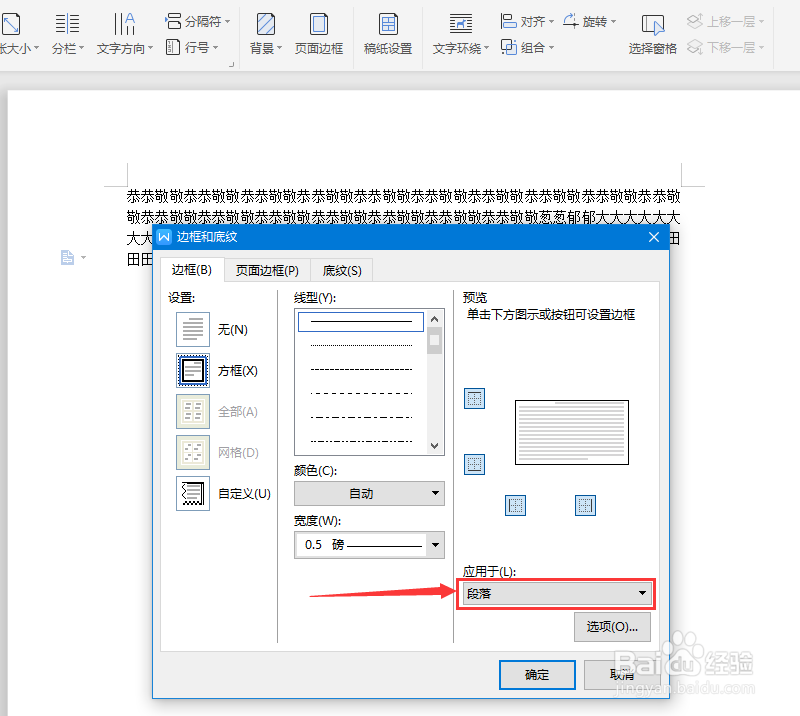Switch to the 边框(B) tab
Image resolution: width=800 pixels, height=716 pixels.
click(192, 269)
